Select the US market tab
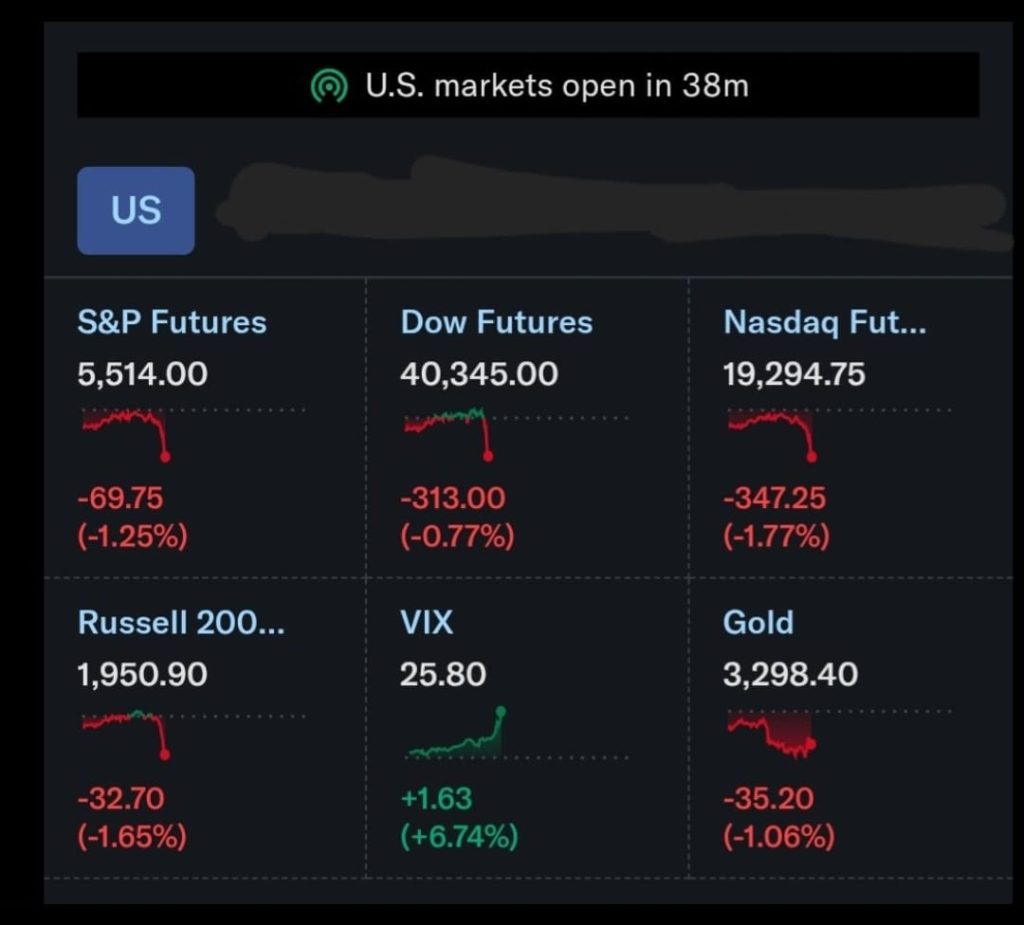1024x925 pixels. pyautogui.click(x=136, y=211)
